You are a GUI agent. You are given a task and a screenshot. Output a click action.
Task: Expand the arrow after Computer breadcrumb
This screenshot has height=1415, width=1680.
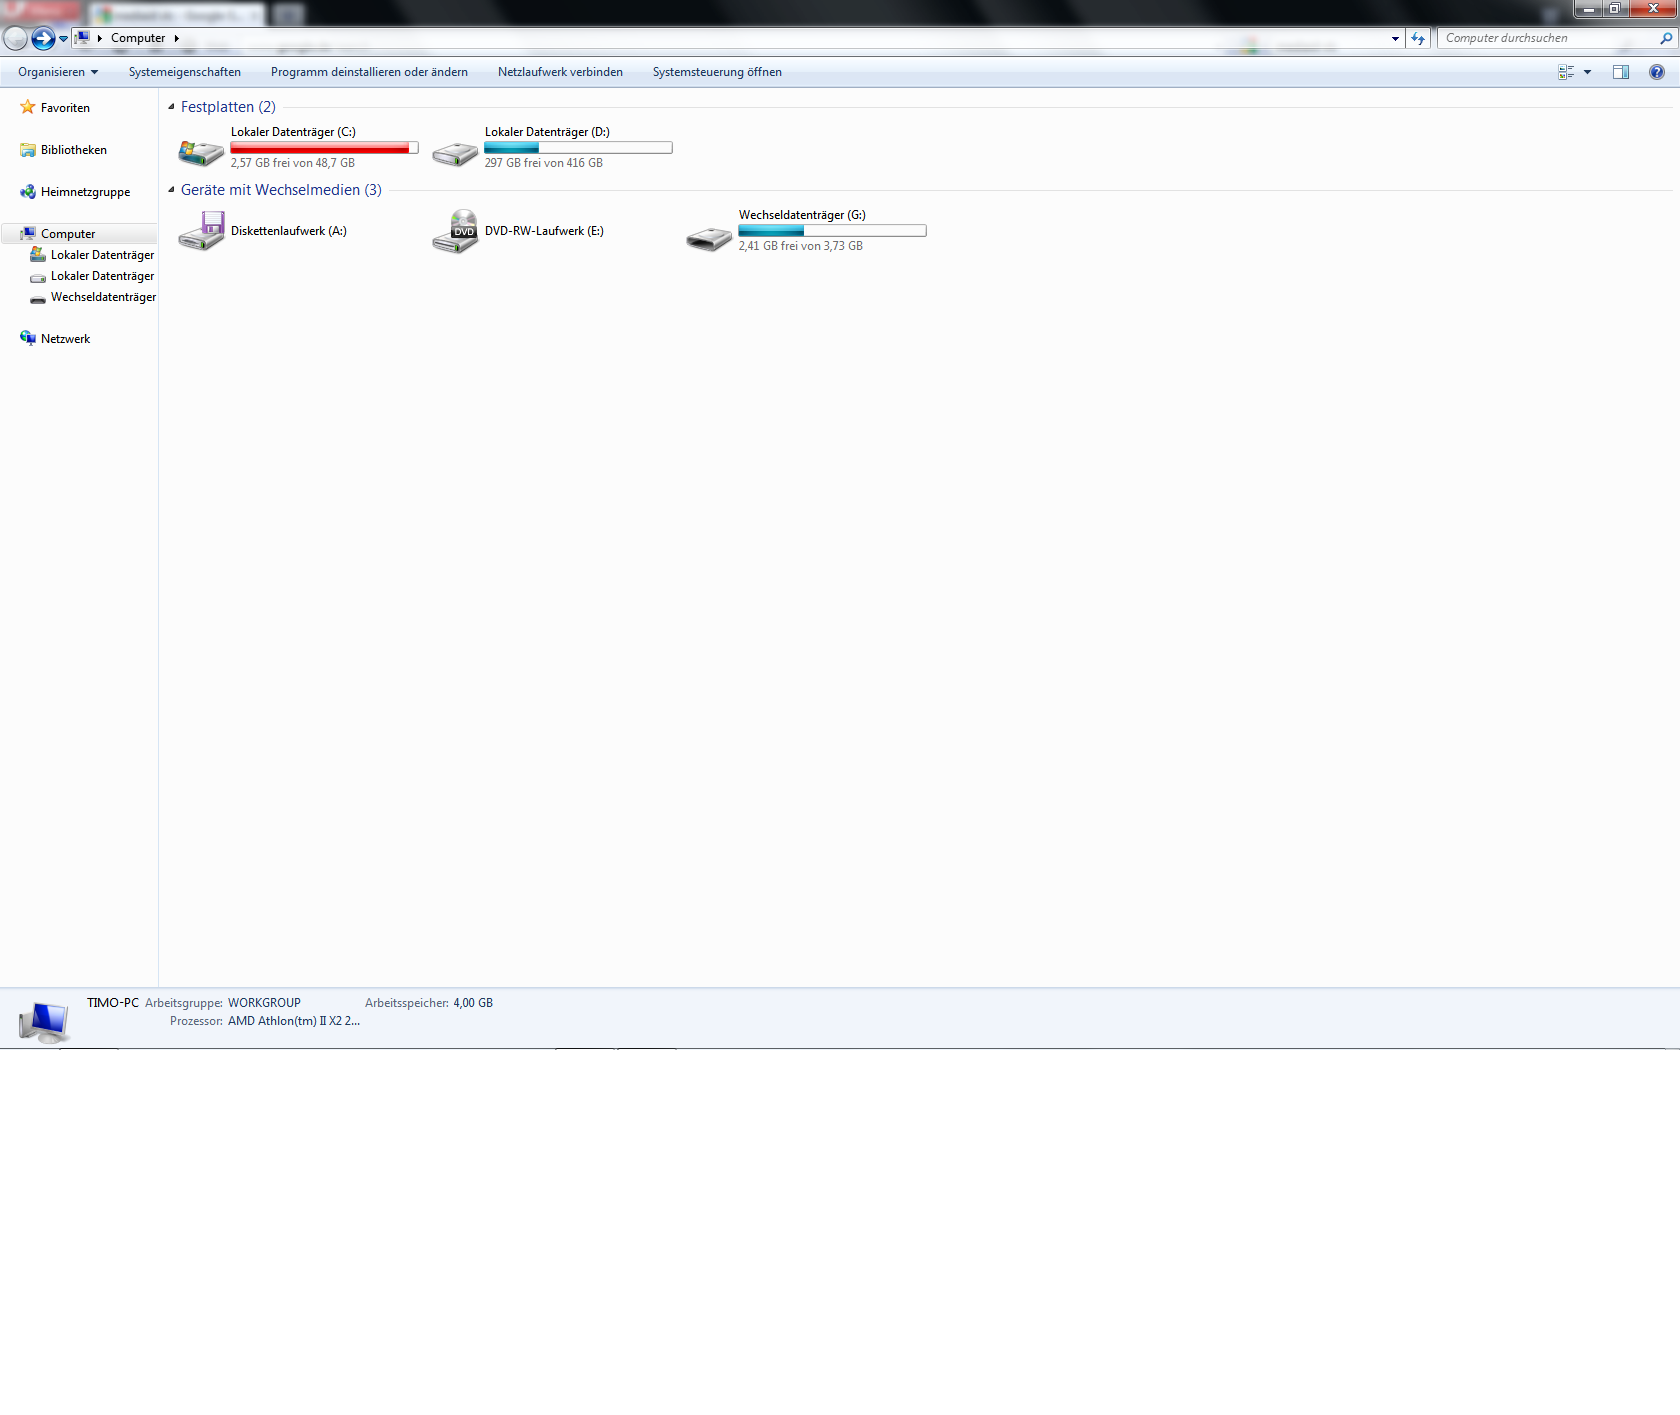tap(177, 38)
